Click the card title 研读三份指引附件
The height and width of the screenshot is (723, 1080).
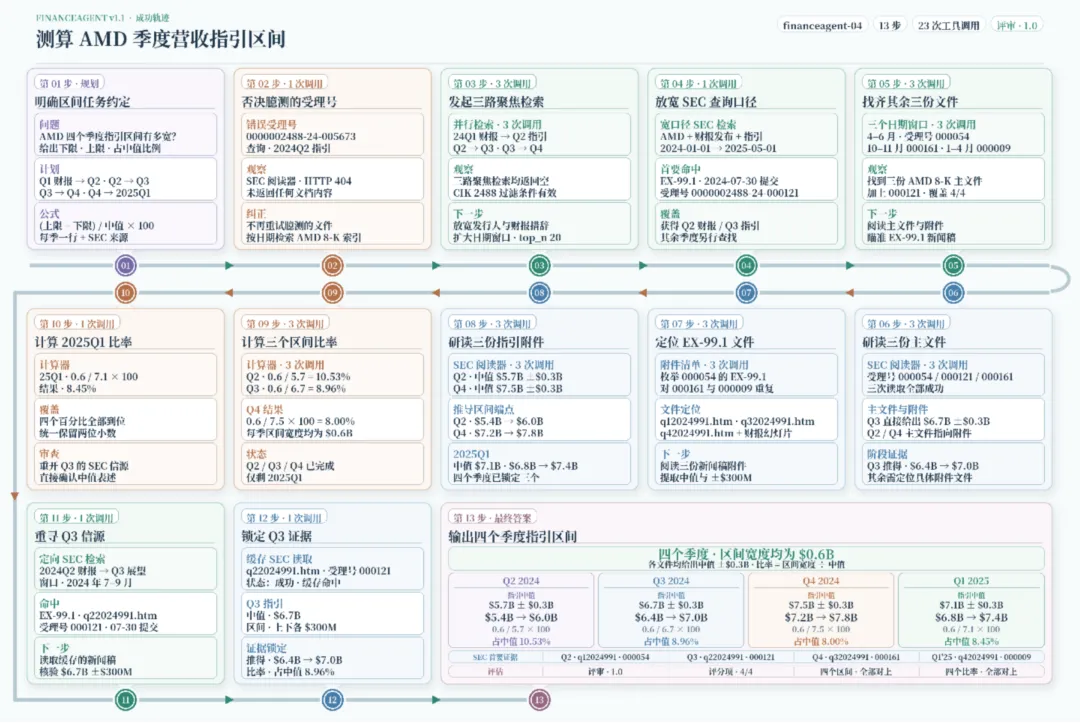(x=497, y=342)
